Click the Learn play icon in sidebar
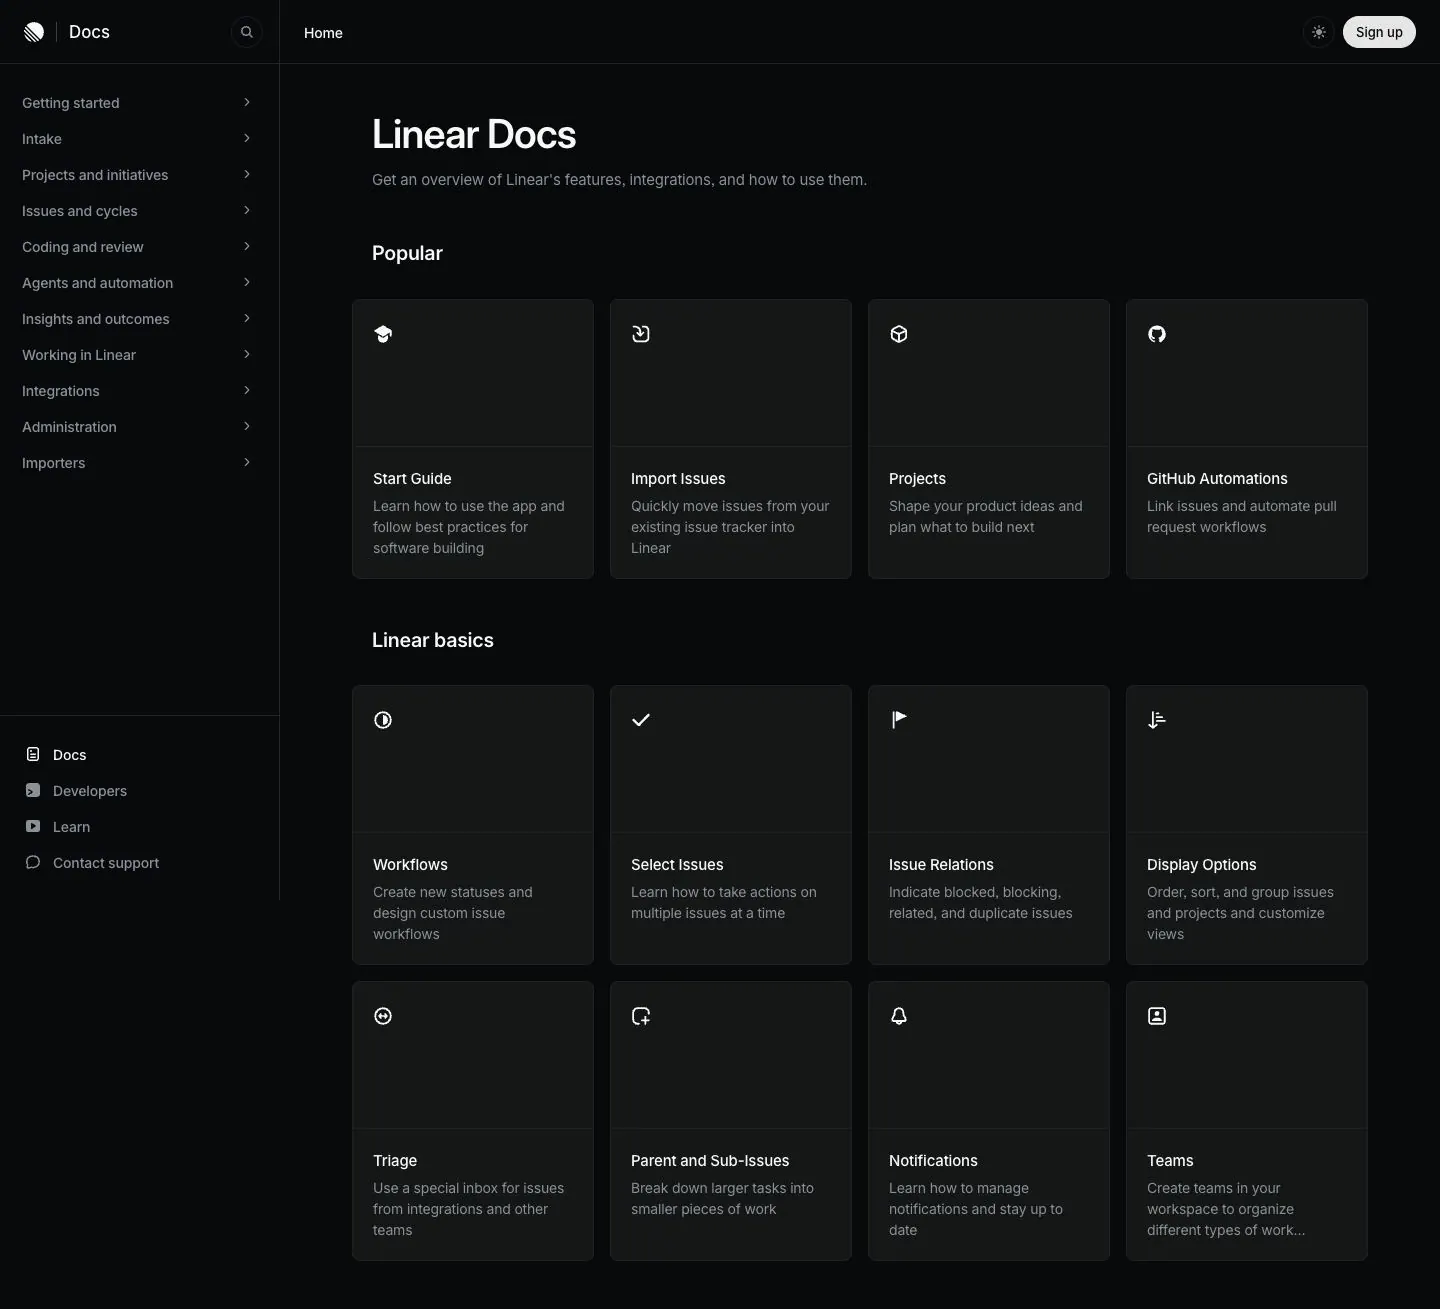This screenshot has width=1440, height=1309. 33,826
